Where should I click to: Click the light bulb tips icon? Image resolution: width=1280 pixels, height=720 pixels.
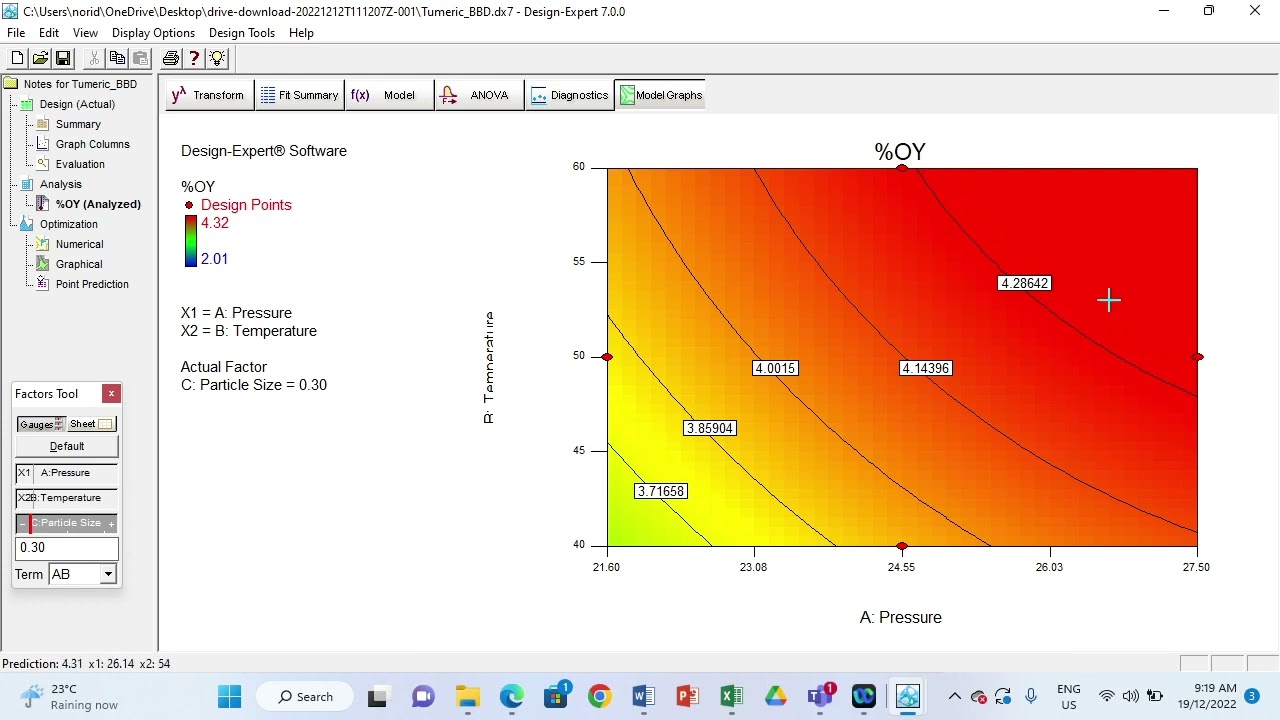click(x=217, y=59)
